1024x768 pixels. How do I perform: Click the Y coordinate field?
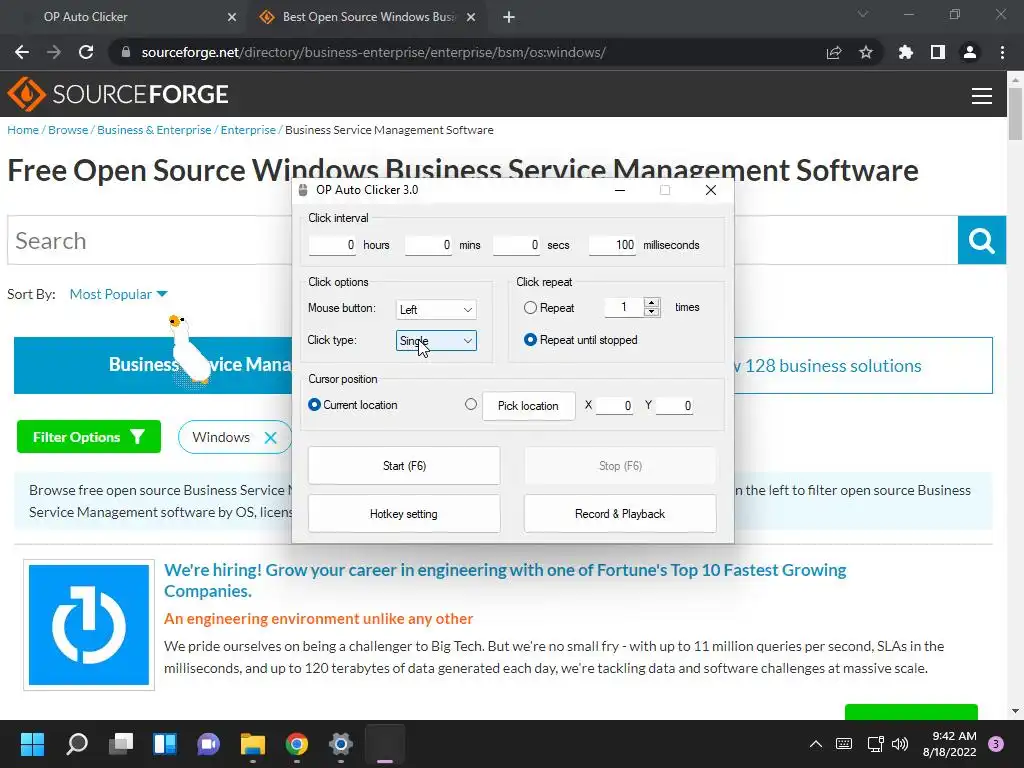(675, 406)
